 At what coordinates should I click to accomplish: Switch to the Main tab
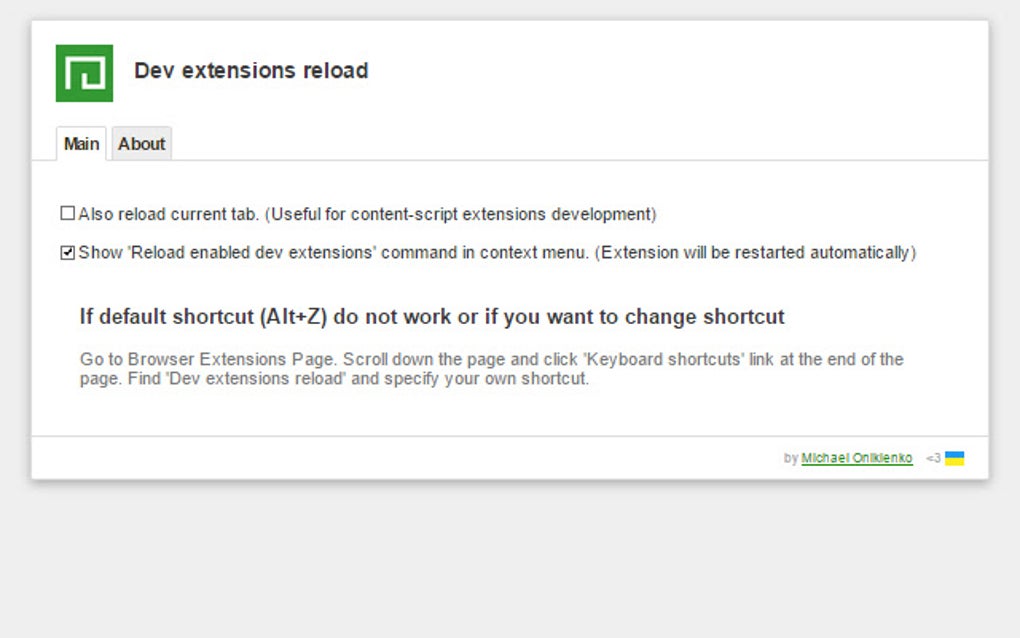pos(81,144)
